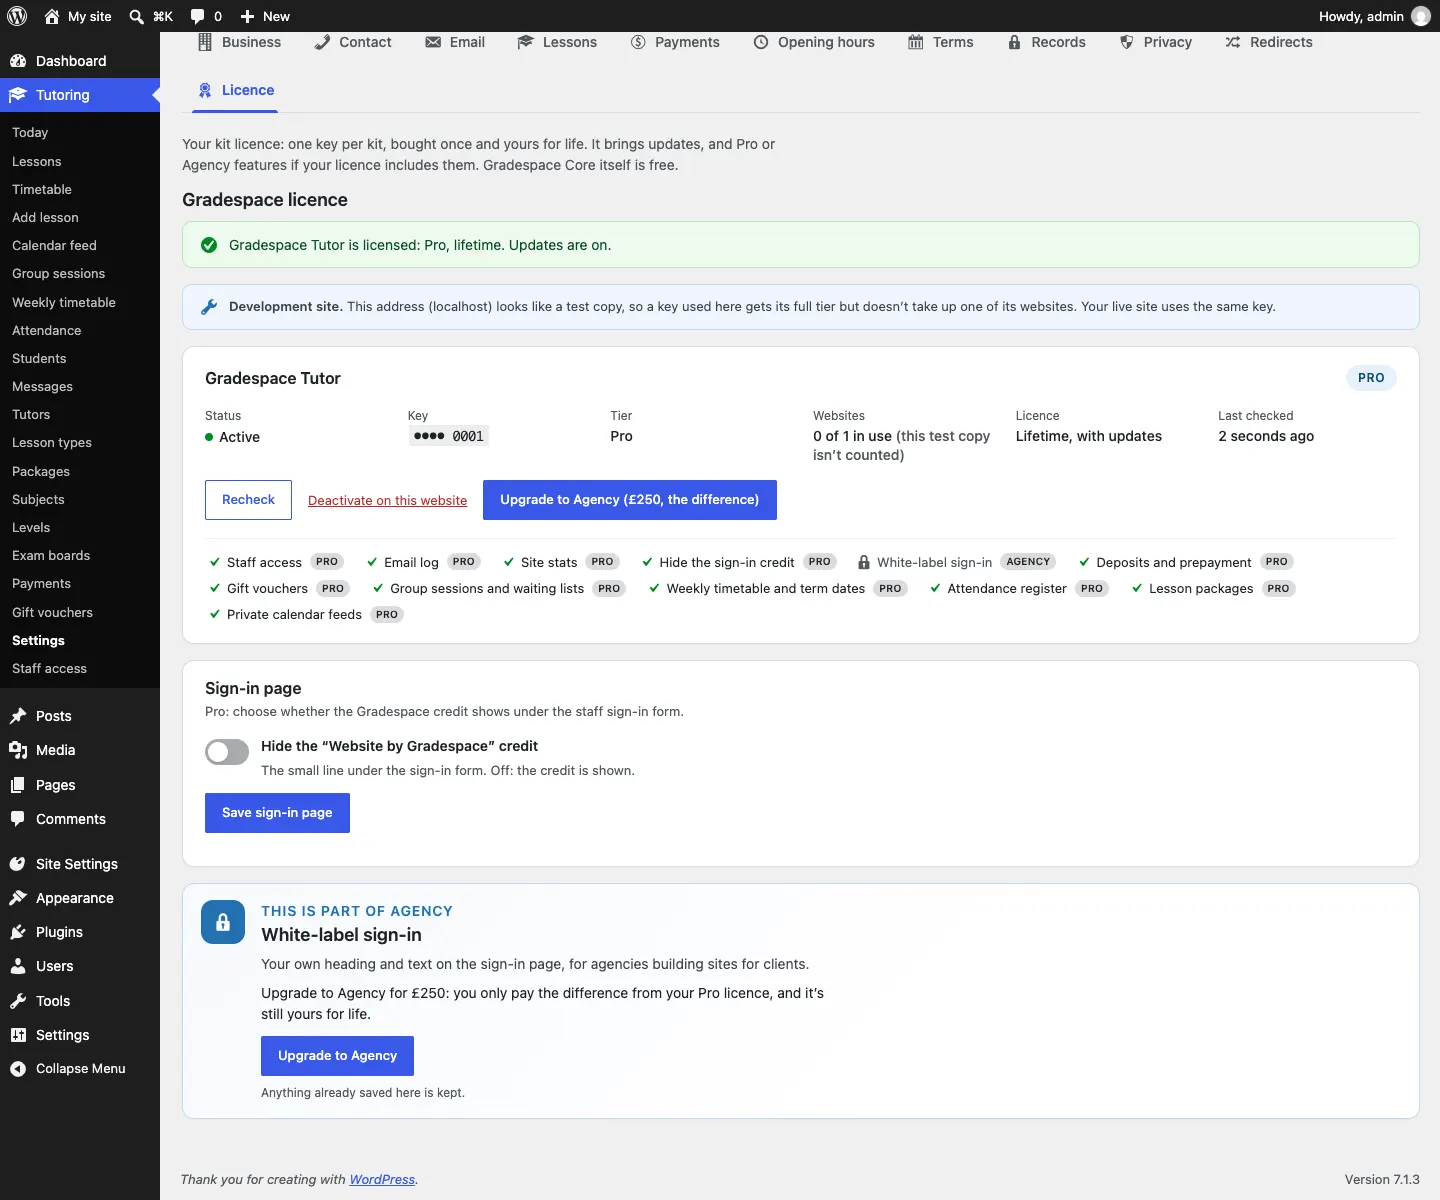Click the Appearance brush icon
The width and height of the screenshot is (1440, 1200).
click(x=18, y=898)
